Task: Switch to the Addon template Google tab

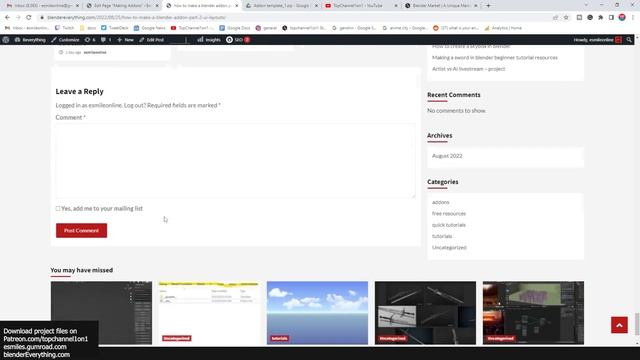Action: click(282, 6)
